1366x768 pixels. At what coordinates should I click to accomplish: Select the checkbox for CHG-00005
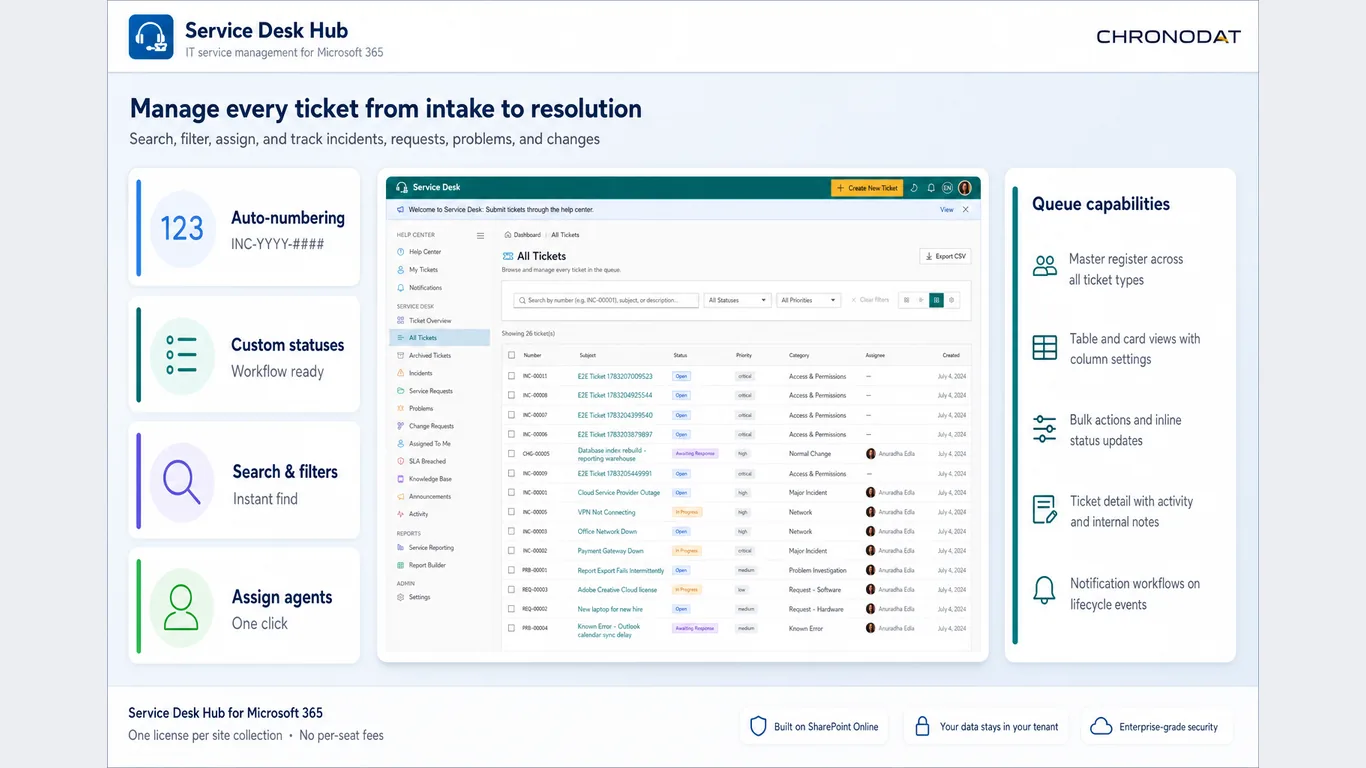tap(512, 454)
